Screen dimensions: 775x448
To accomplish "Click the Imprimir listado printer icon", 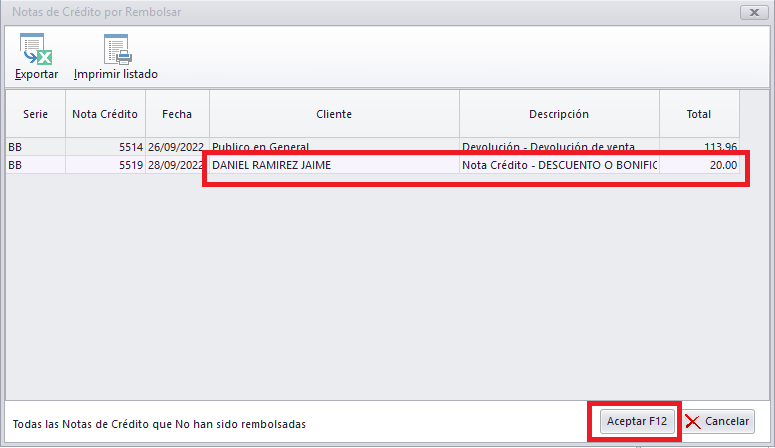I will click(x=116, y=49).
